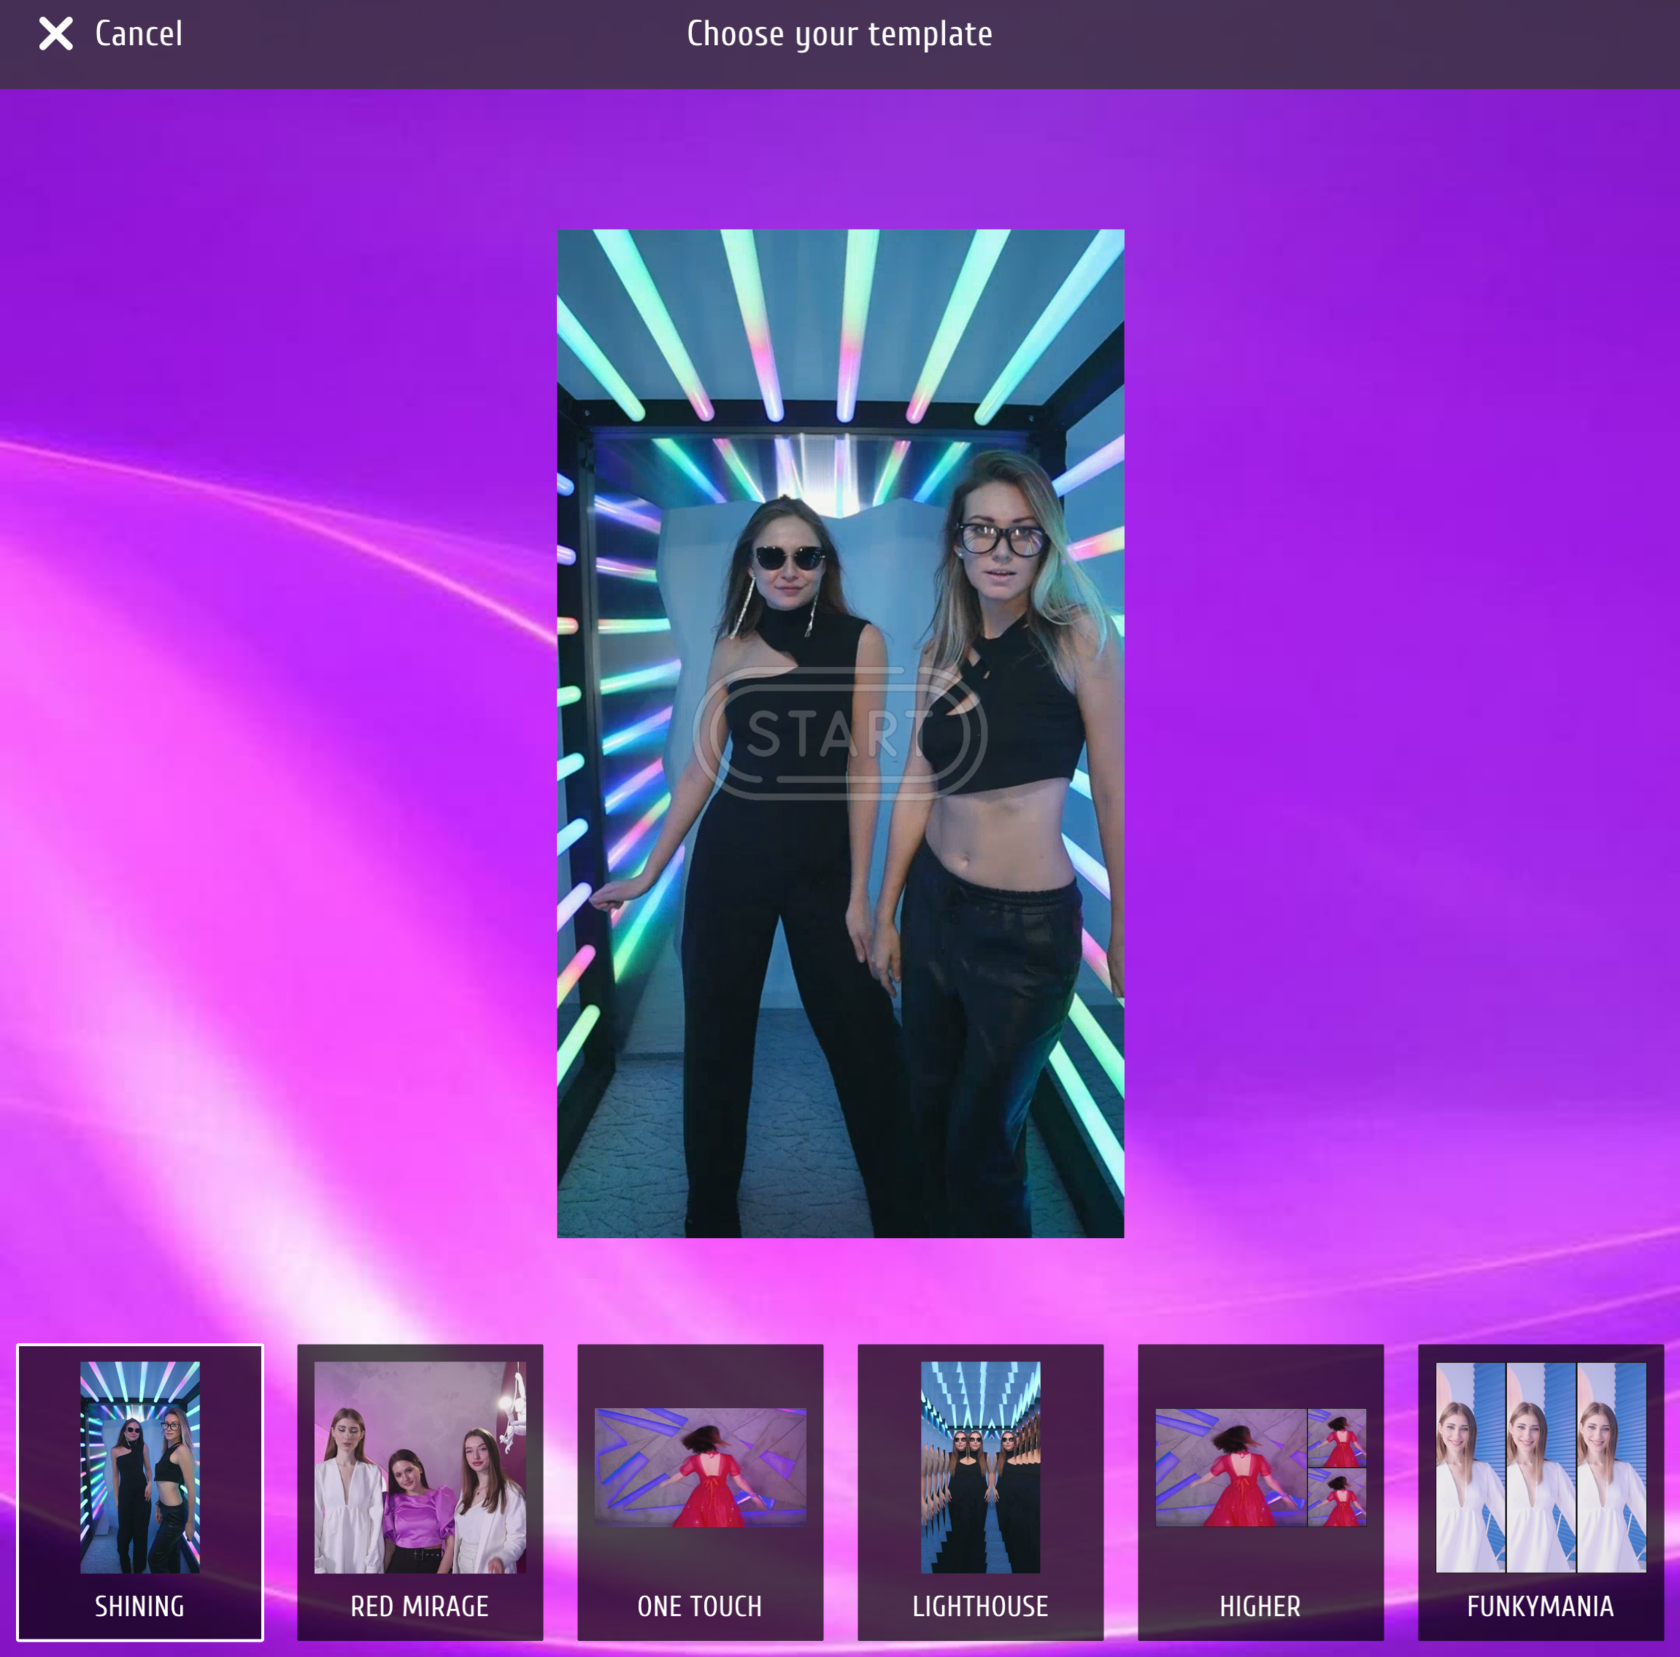Tap the START button on the preview
The image size is (1680, 1657).
pyautogui.click(x=840, y=733)
